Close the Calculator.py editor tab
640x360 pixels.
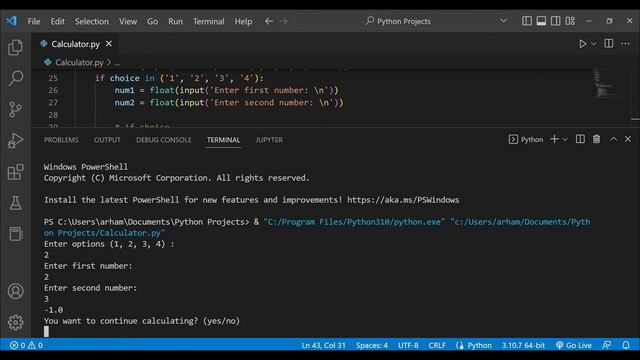pyautogui.click(x=109, y=44)
